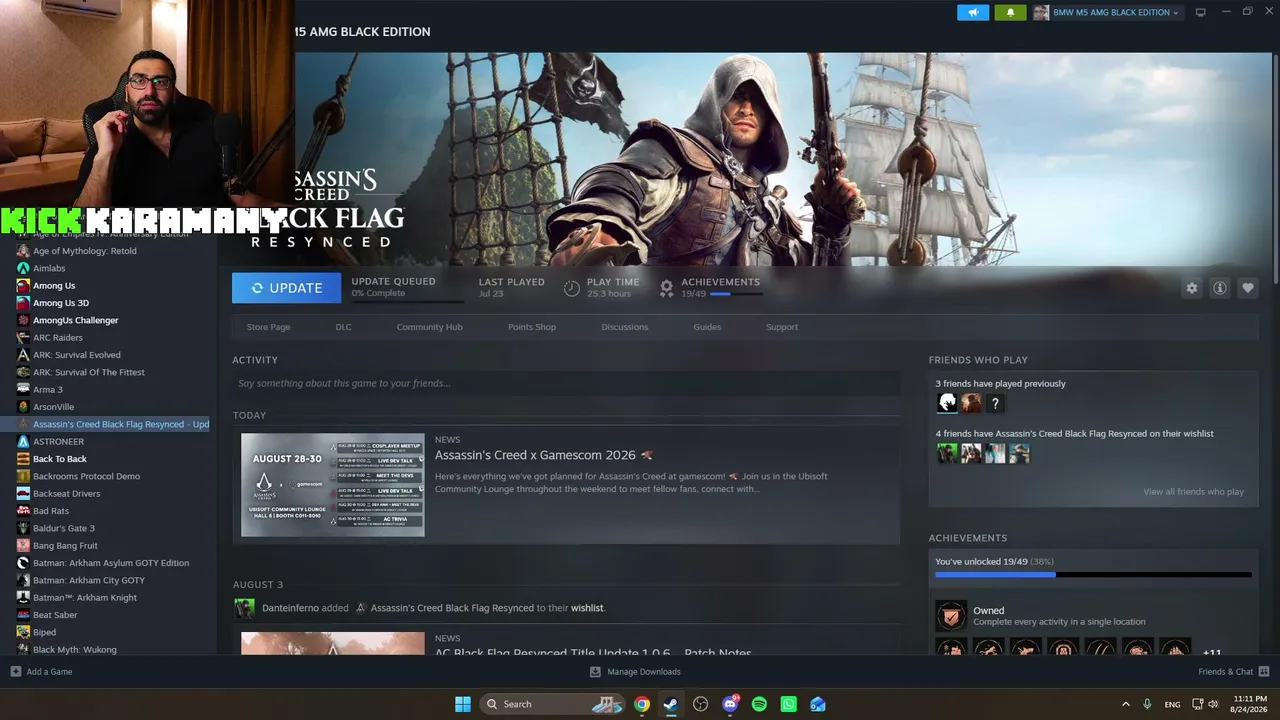Show game info via the circled i icon
1280x720 pixels.
point(1220,288)
